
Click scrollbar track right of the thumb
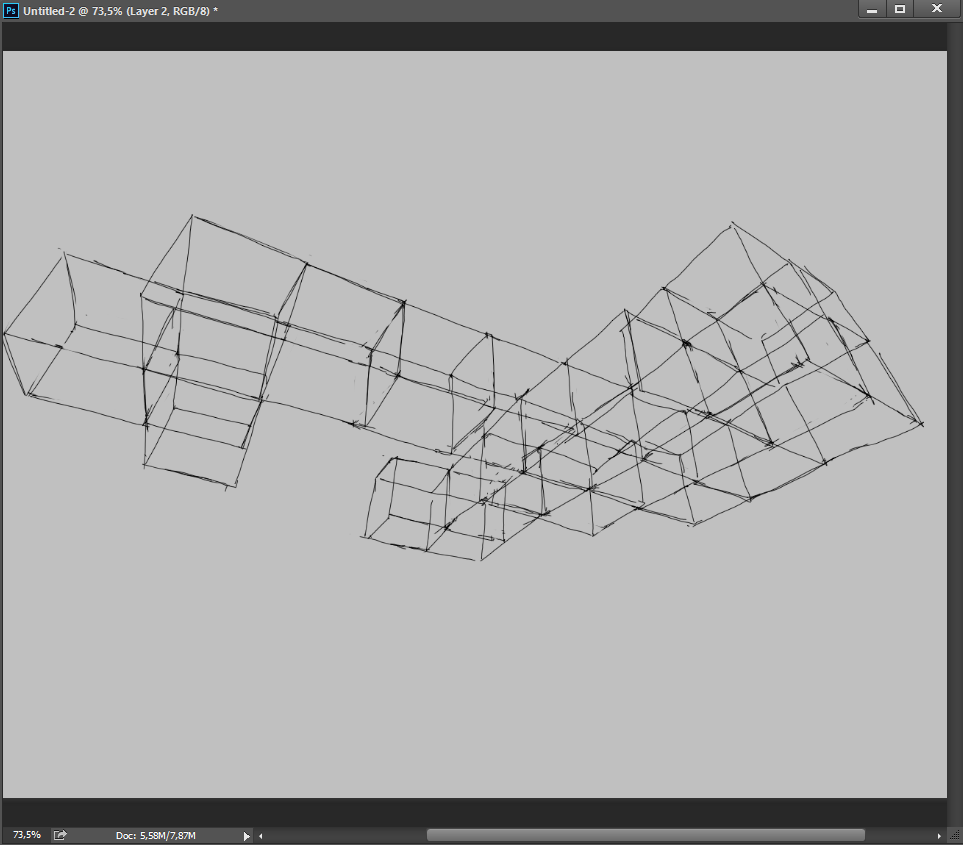pos(900,835)
